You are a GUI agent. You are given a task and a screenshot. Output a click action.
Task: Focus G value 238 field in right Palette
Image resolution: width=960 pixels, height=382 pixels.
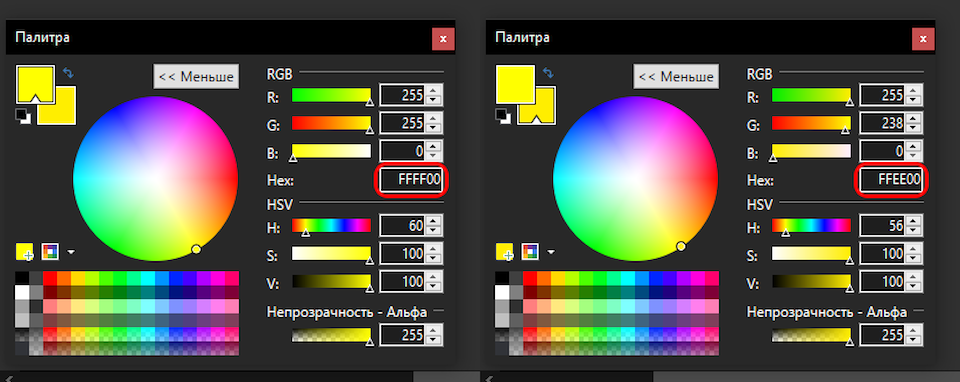(x=883, y=123)
